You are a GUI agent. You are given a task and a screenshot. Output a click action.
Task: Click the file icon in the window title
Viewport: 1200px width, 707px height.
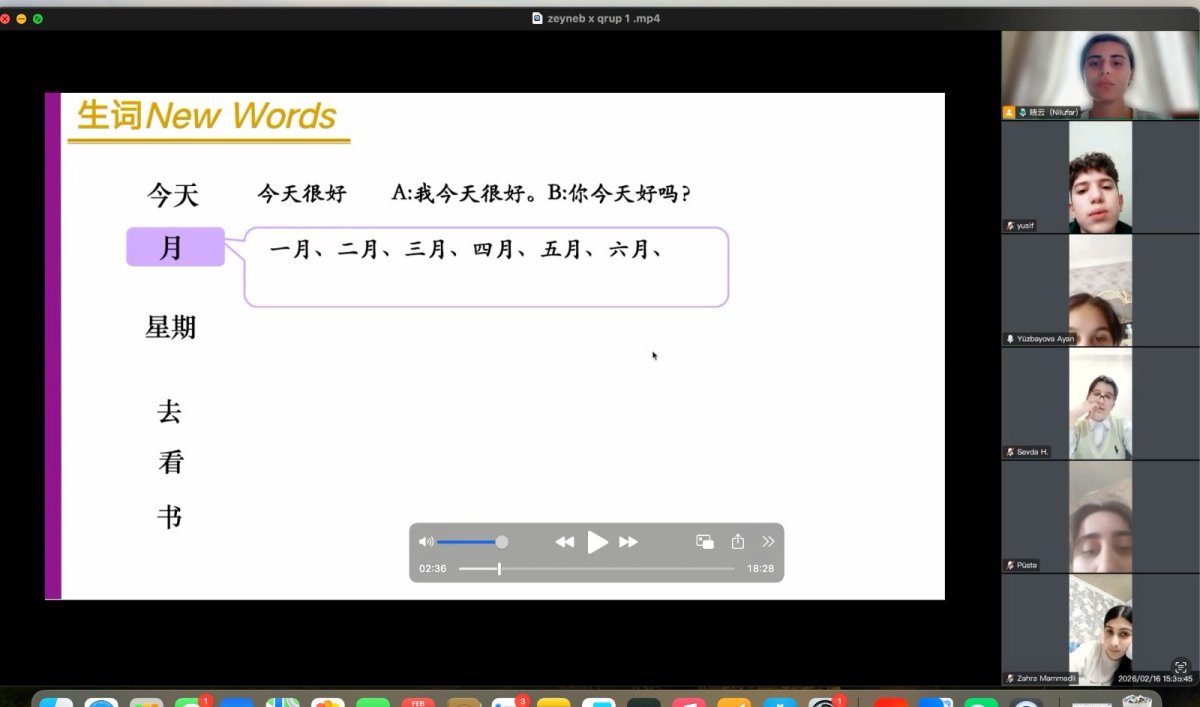[537, 18]
